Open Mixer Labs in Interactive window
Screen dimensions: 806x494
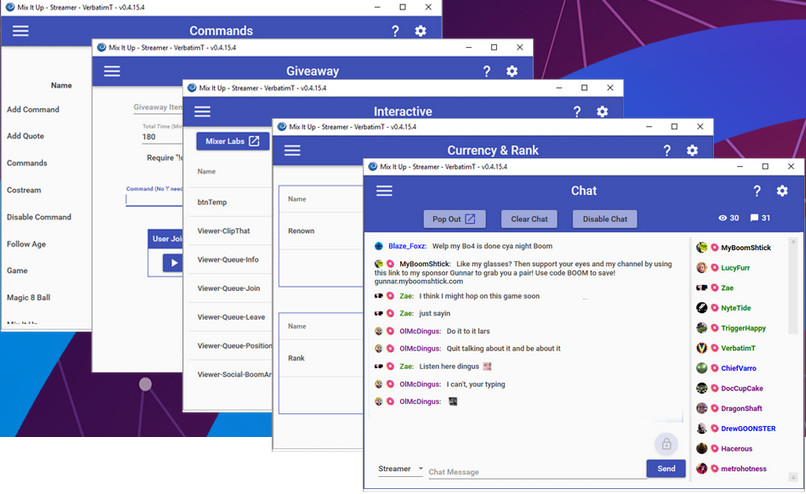pos(232,141)
